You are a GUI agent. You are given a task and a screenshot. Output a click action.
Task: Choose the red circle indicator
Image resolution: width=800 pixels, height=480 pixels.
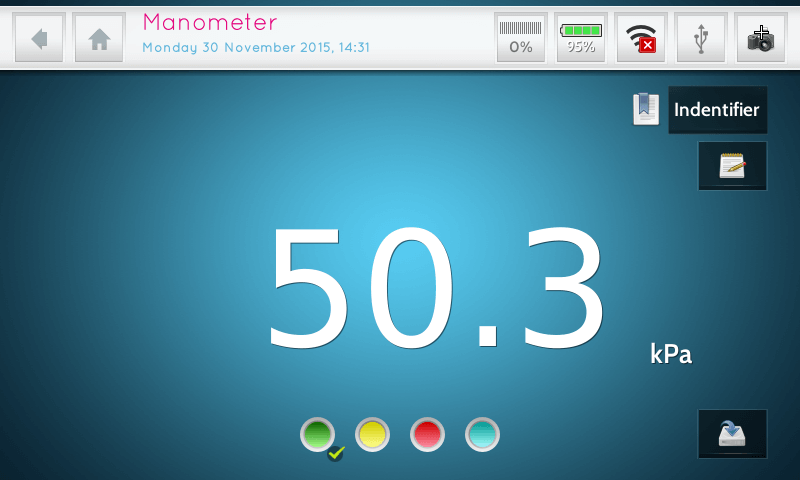[x=427, y=435]
